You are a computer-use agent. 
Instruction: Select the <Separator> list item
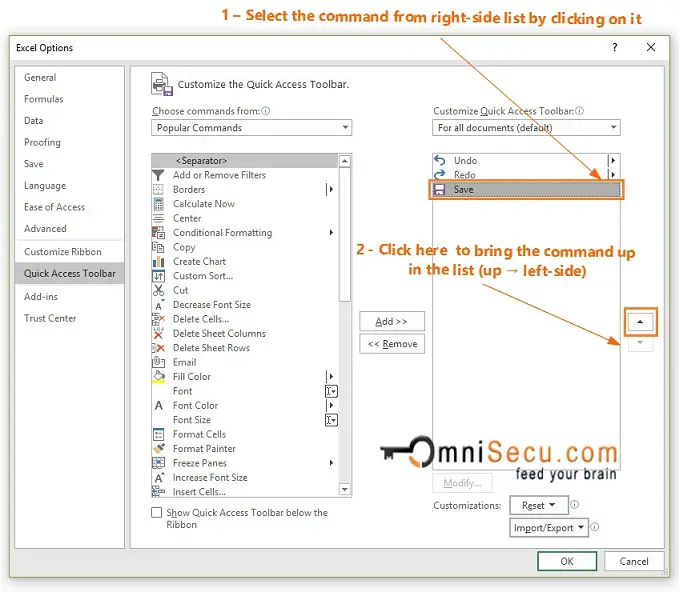(x=245, y=161)
